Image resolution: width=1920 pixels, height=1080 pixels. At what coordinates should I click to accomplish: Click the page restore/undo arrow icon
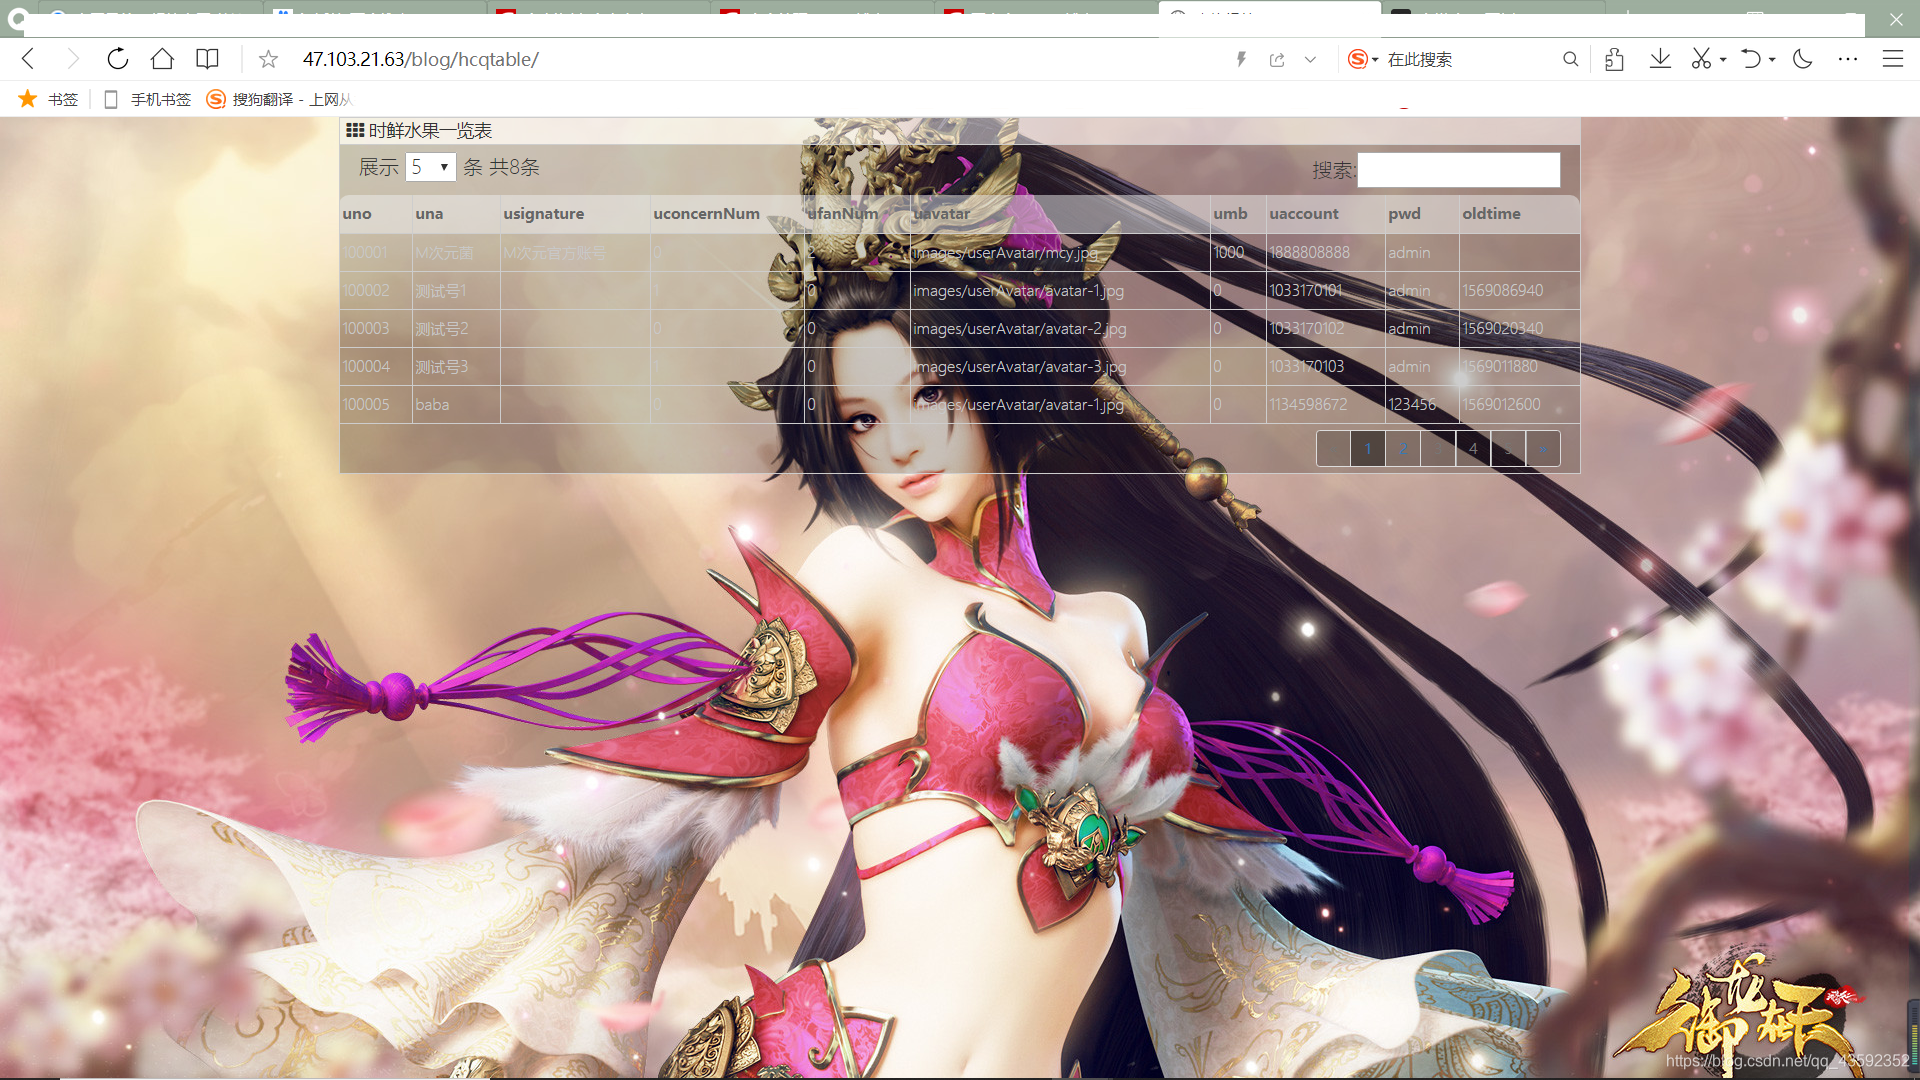(1752, 59)
